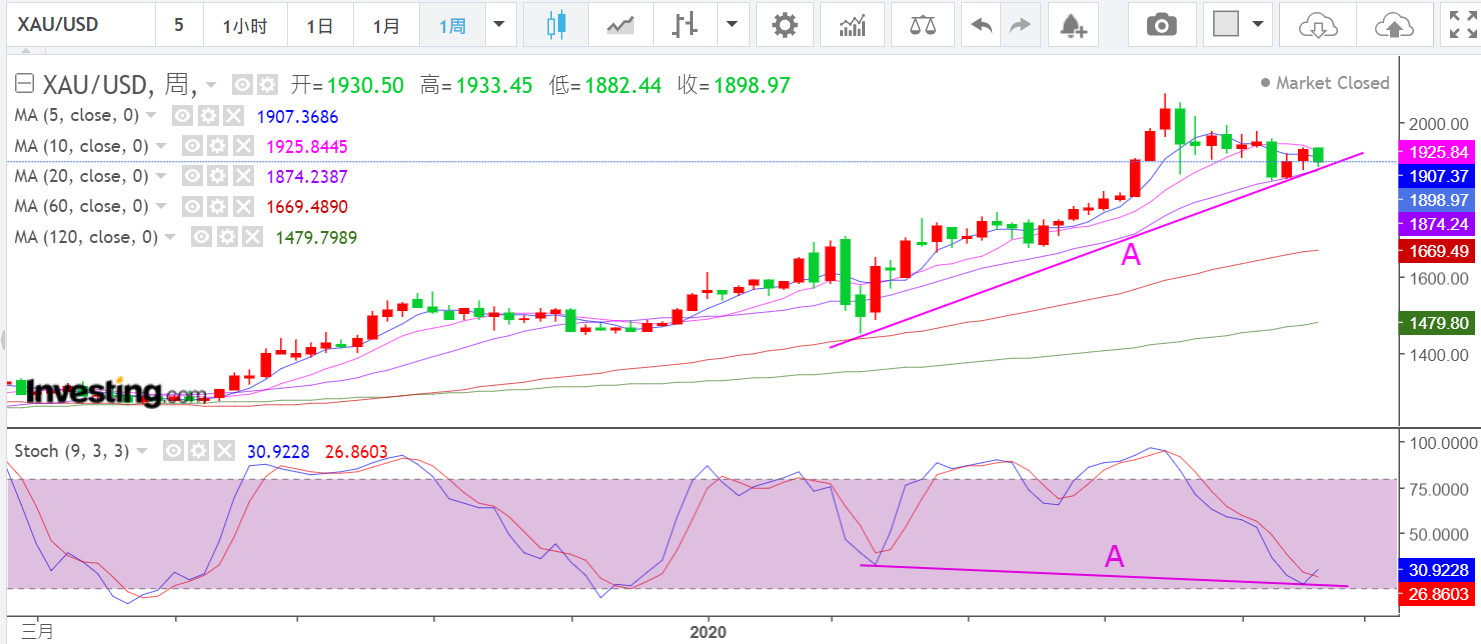
Task: Select the 1日 timeframe
Action: (320, 25)
